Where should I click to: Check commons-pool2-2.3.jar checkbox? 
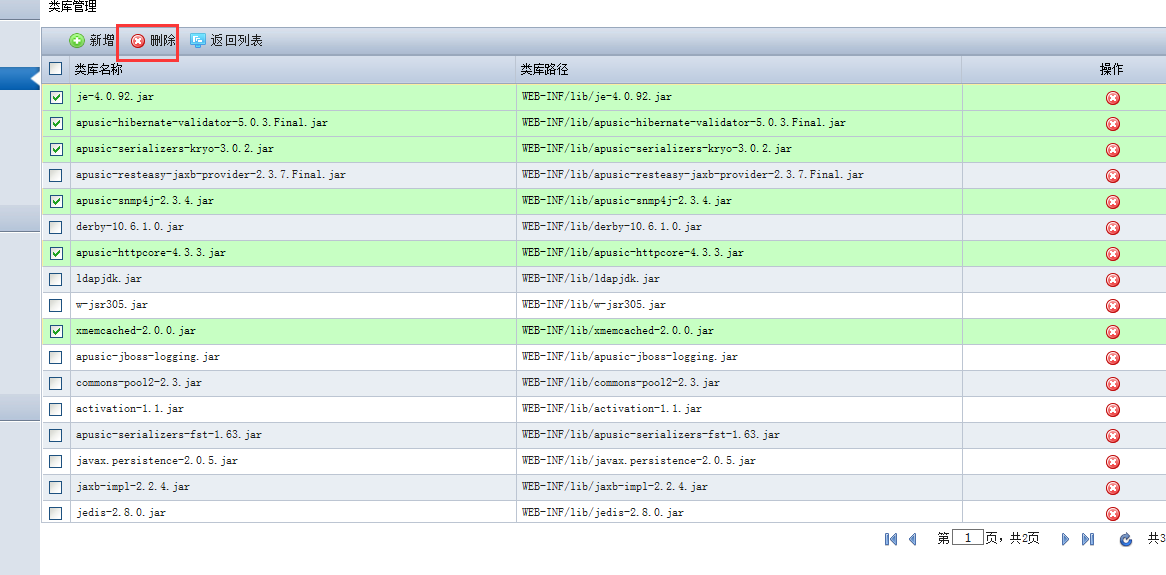[56, 383]
